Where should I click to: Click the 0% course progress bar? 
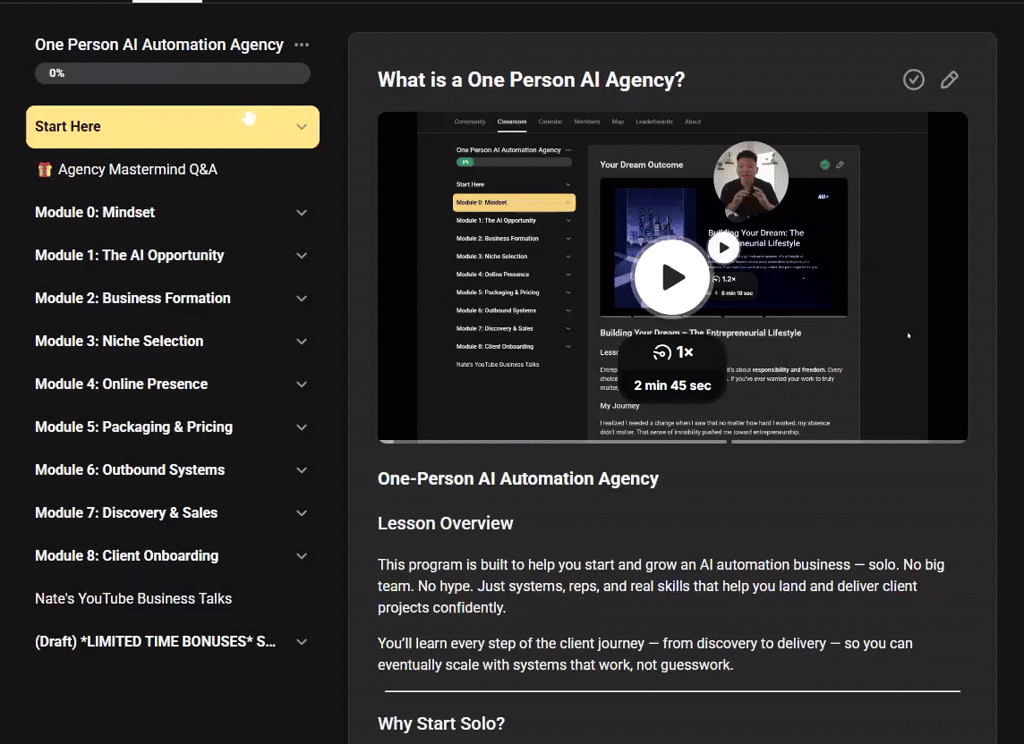tap(172, 72)
